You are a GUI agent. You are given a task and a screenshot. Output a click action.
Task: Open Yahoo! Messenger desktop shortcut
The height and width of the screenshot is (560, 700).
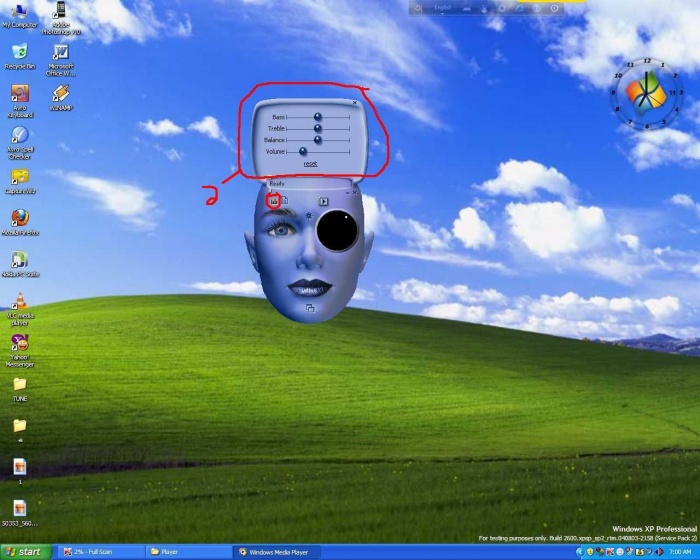pos(20,351)
